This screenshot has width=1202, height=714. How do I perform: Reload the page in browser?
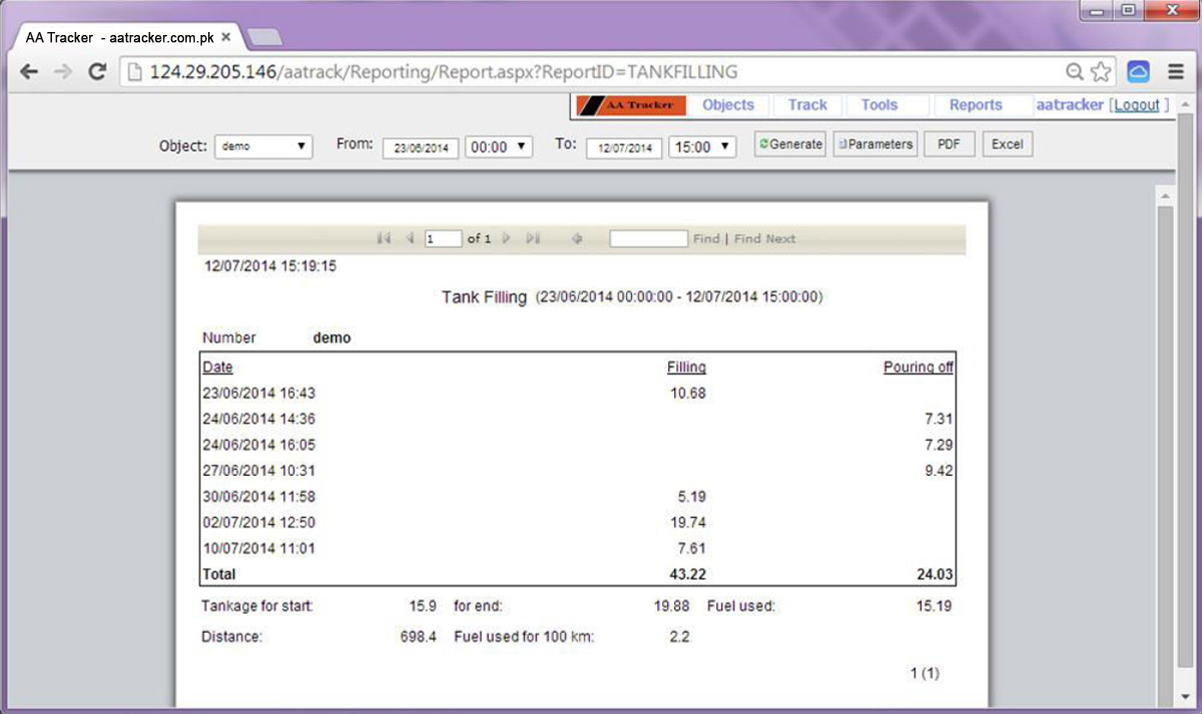[x=97, y=72]
